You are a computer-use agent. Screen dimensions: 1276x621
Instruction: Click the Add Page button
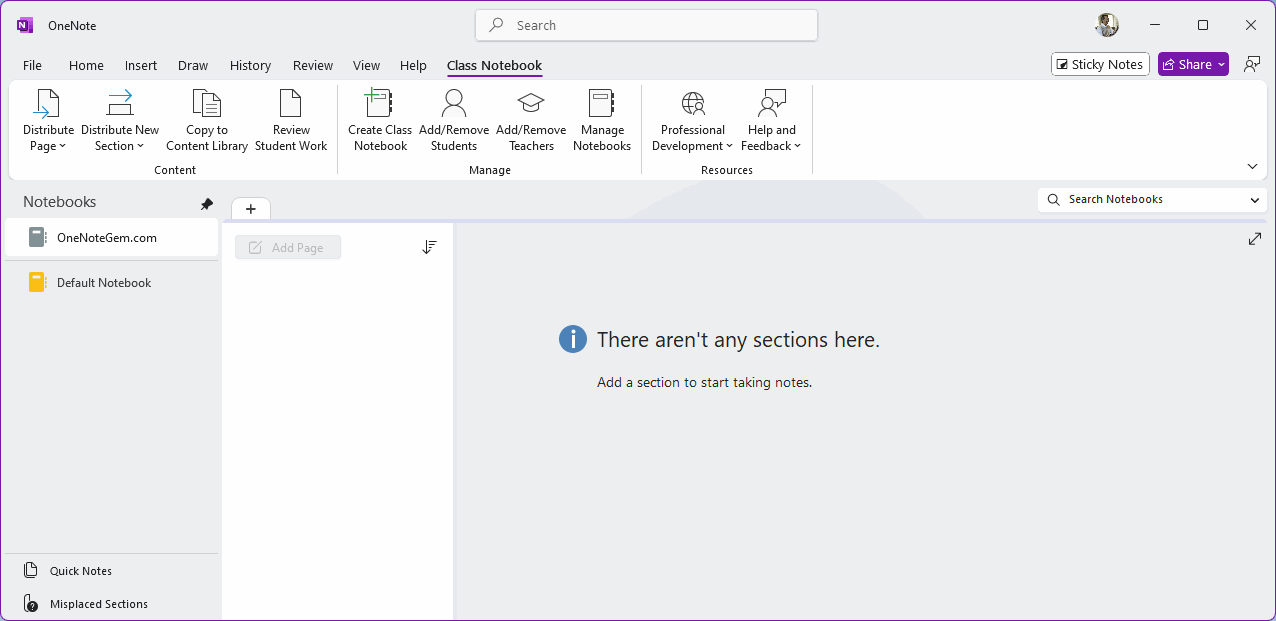[288, 247]
